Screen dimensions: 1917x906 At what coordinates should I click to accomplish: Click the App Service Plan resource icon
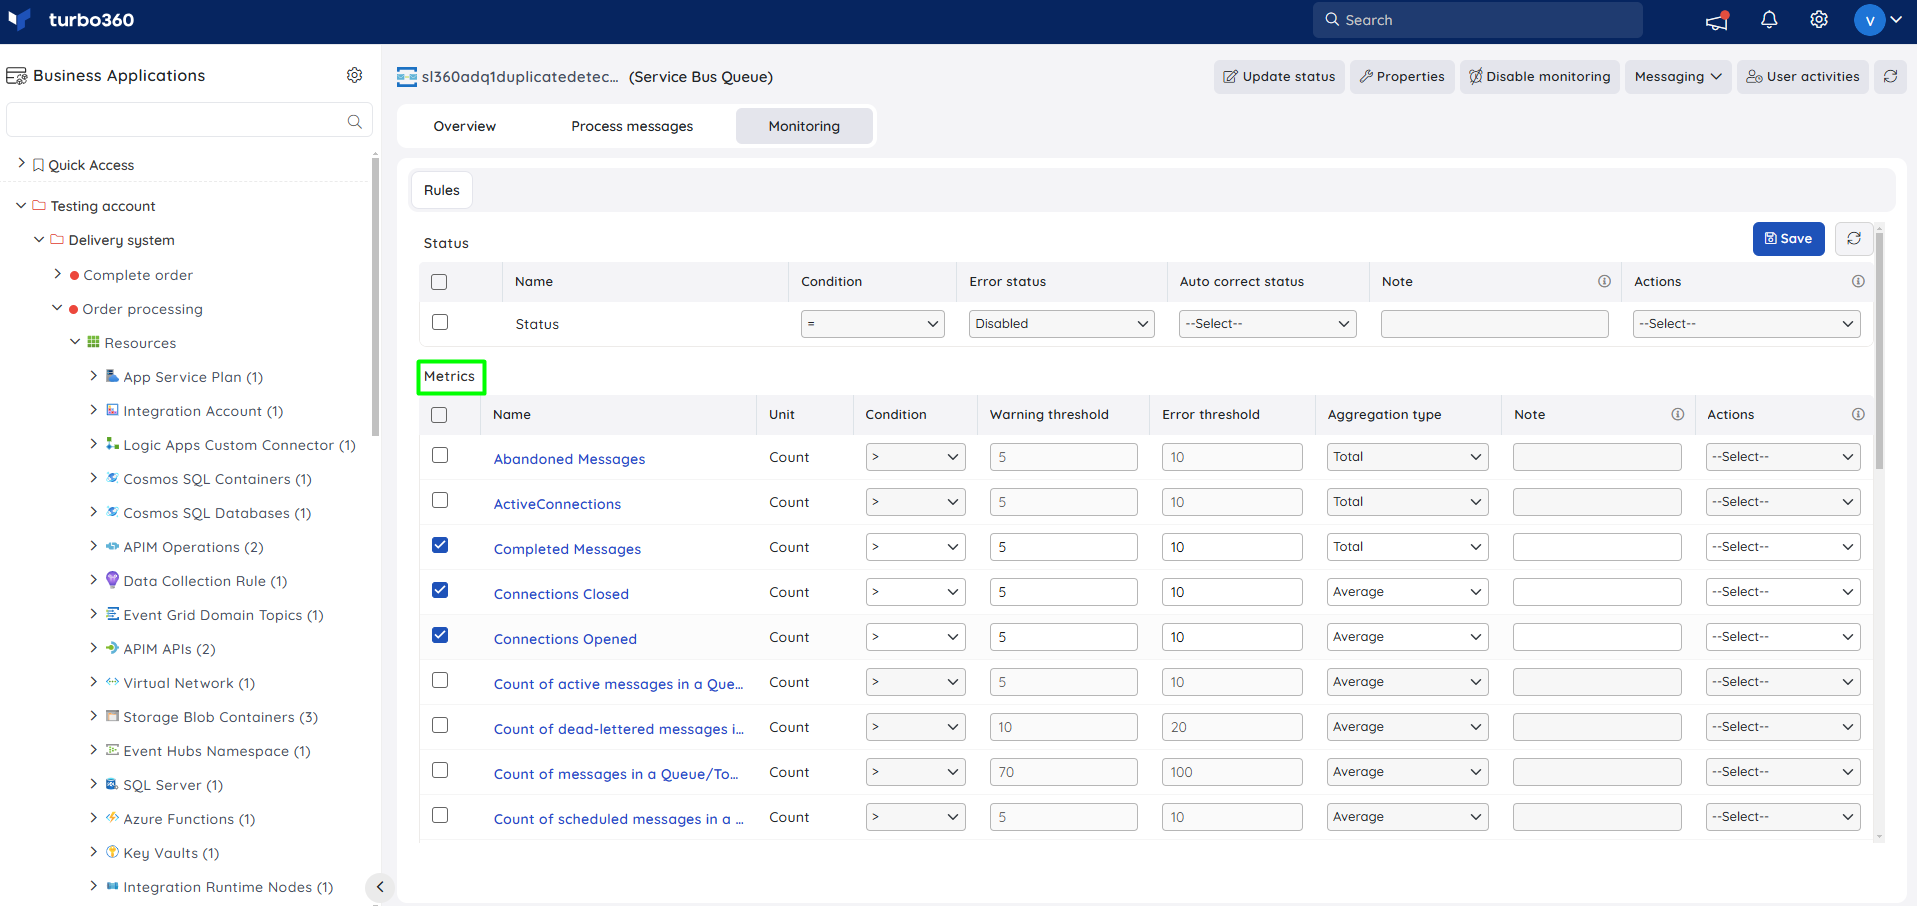point(112,376)
